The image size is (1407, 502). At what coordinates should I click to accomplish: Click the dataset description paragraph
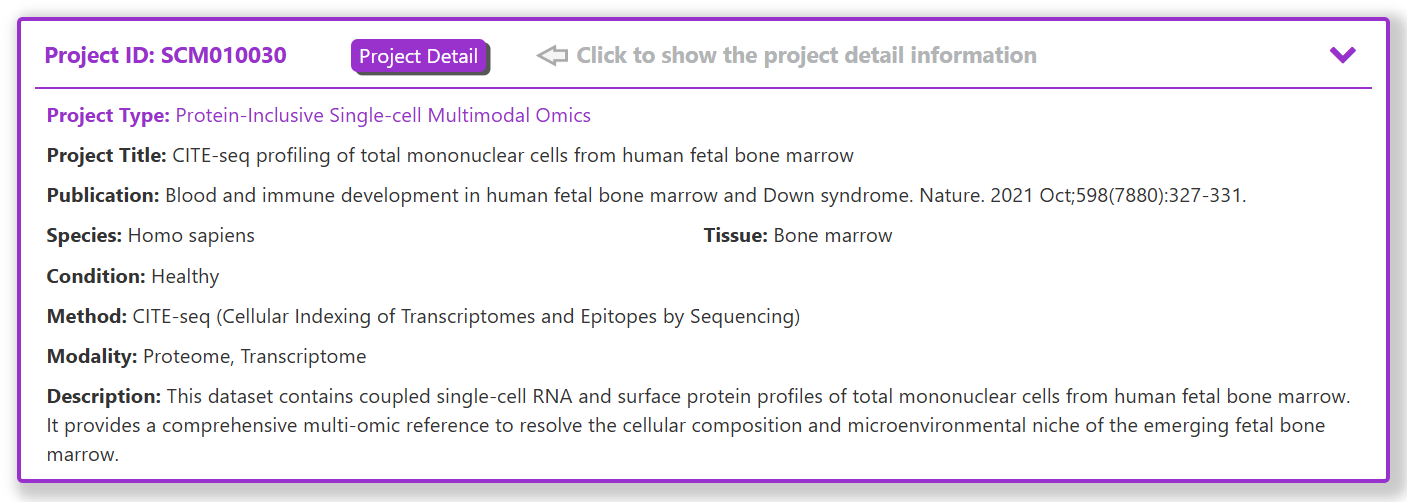pos(699,426)
